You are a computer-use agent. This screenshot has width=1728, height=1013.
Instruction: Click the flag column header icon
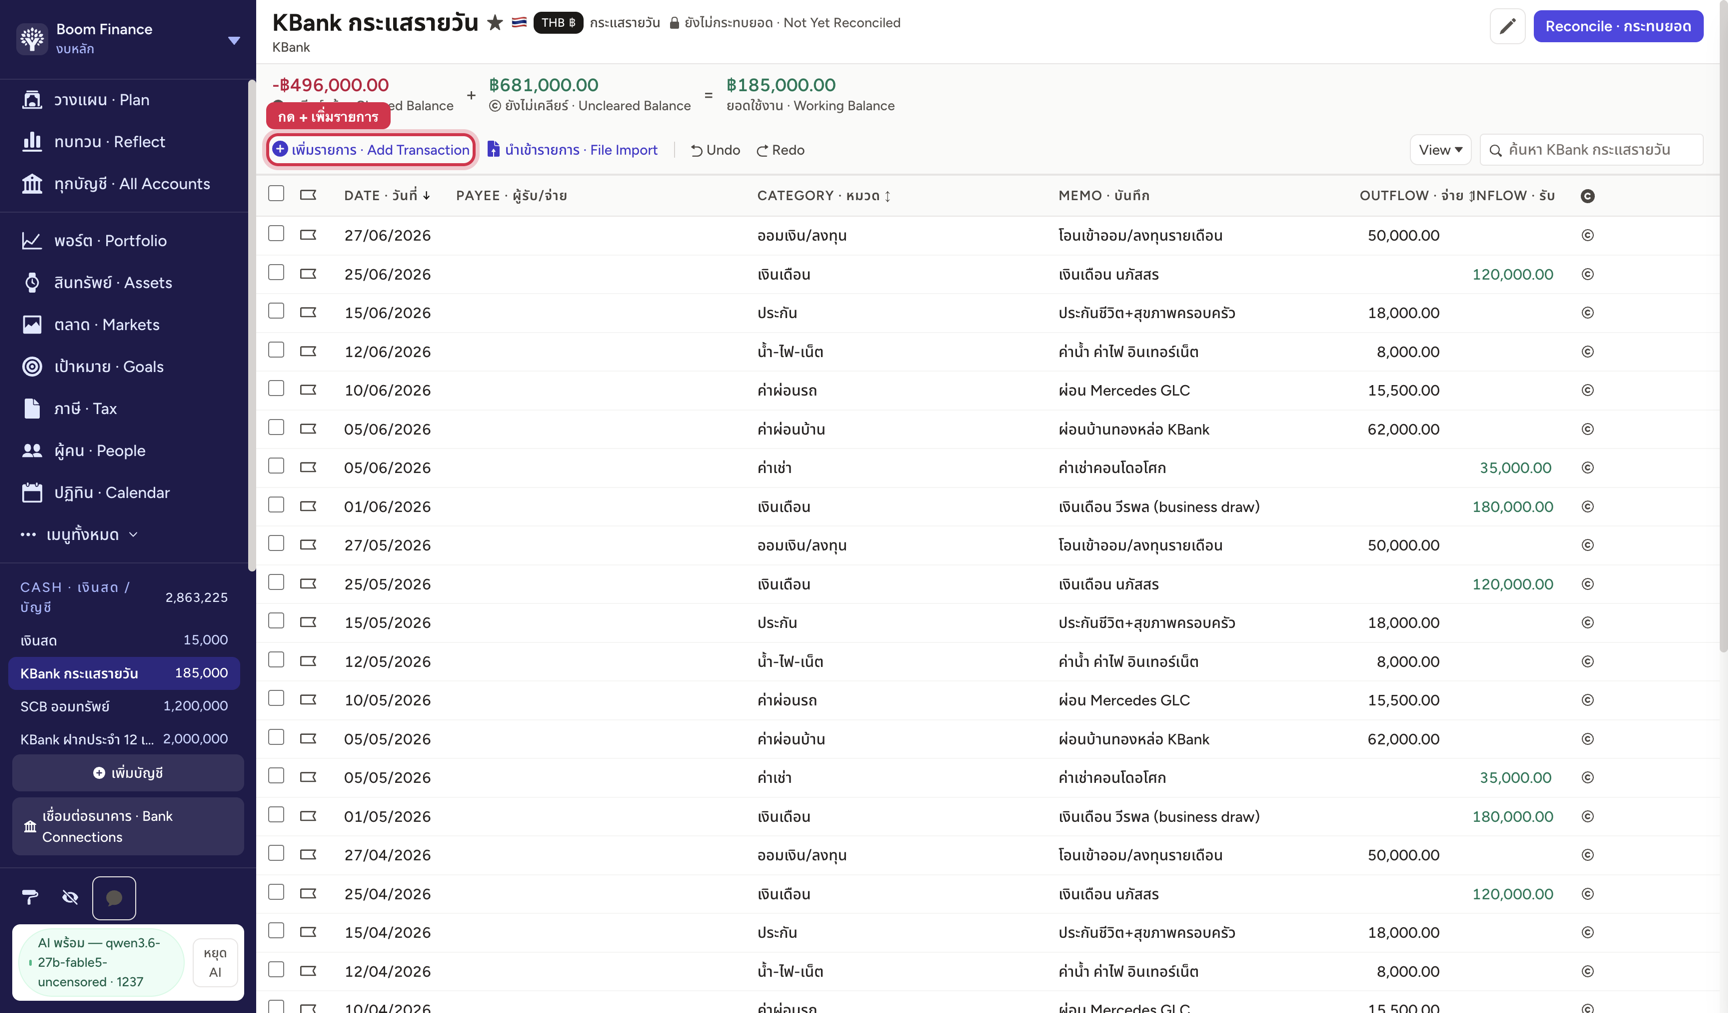[x=308, y=195]
